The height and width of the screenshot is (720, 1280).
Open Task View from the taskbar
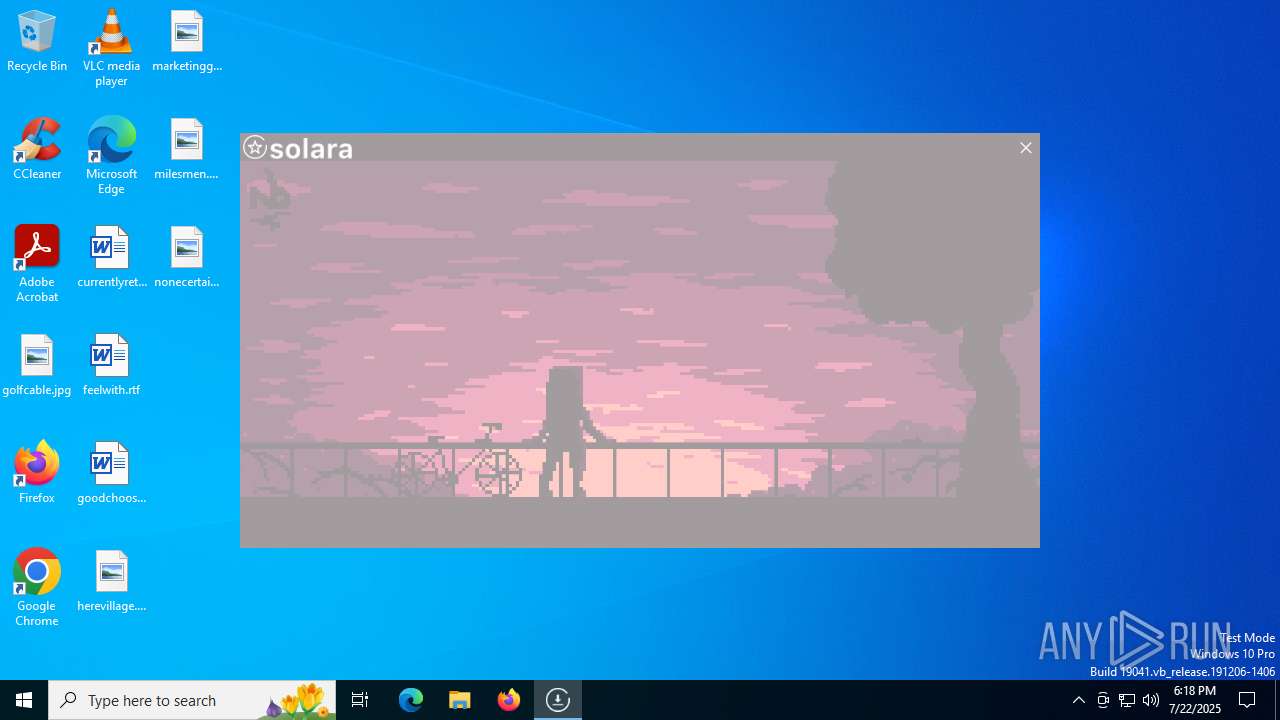pos(360,700)
